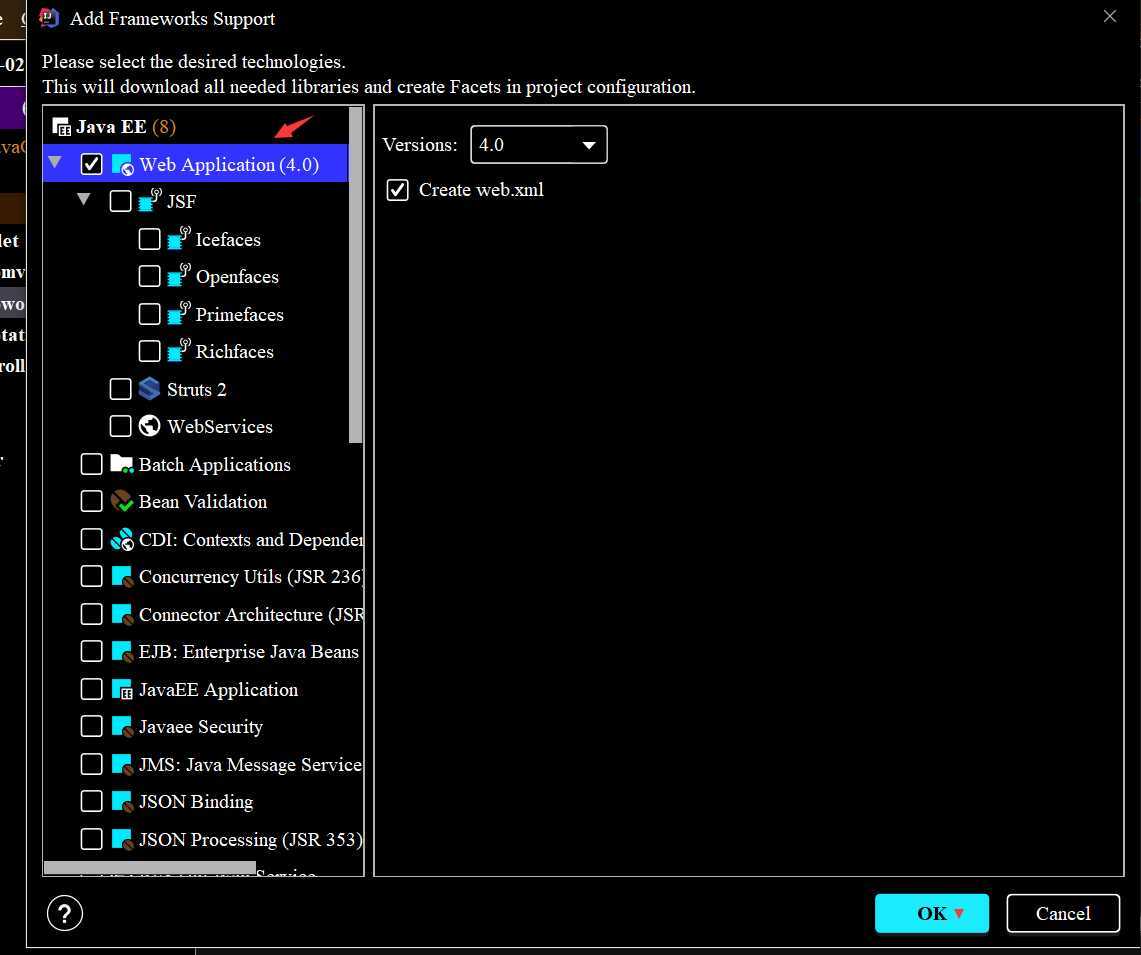Click the vertical scrollbar of frameworks list
Screen dimensions: 1141x955
(355, 274)
